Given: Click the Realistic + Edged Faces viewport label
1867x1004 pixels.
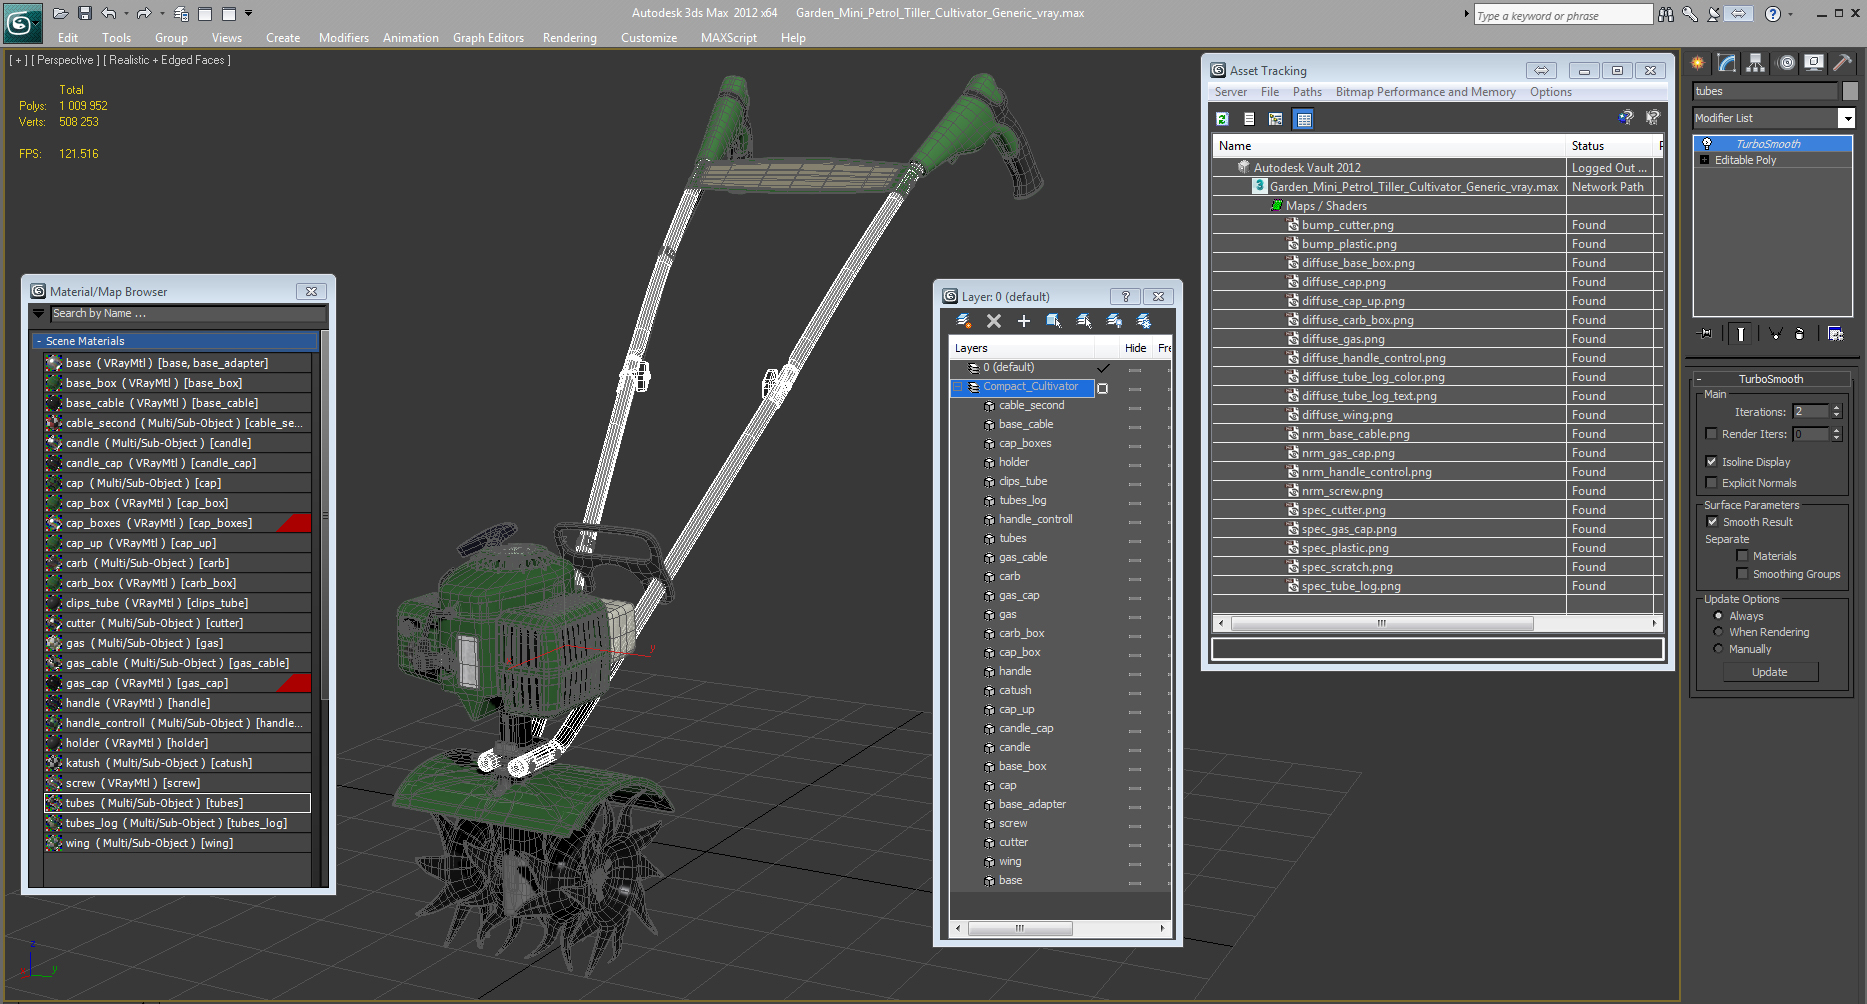Looking at the screenshot, I should [x=167, y=60].
